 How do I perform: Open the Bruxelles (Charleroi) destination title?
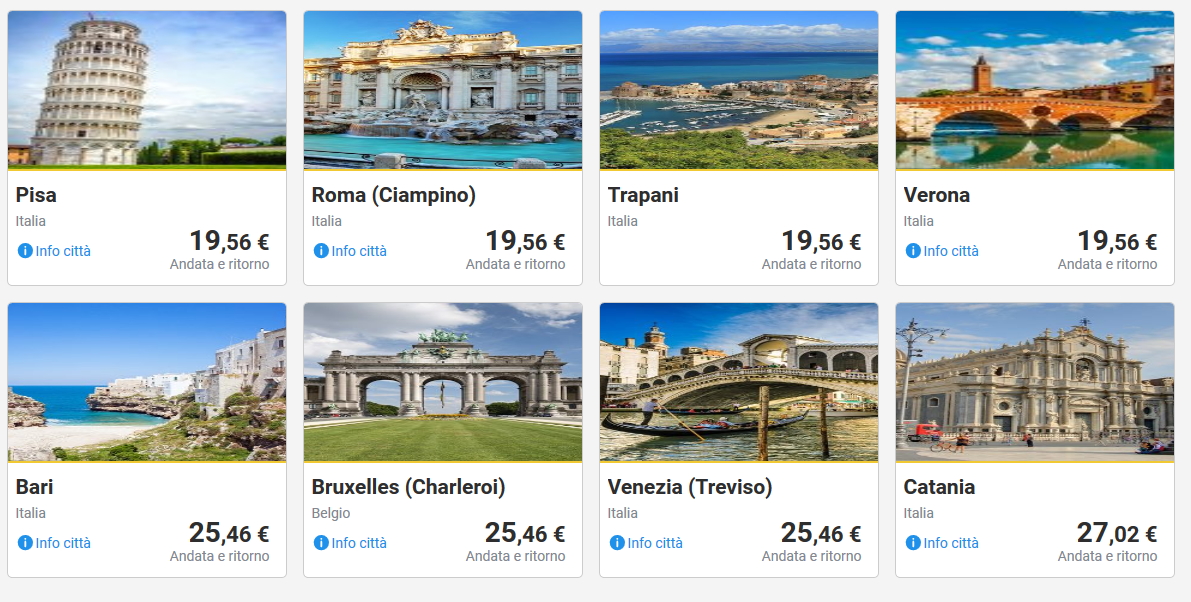coord(409,487)
